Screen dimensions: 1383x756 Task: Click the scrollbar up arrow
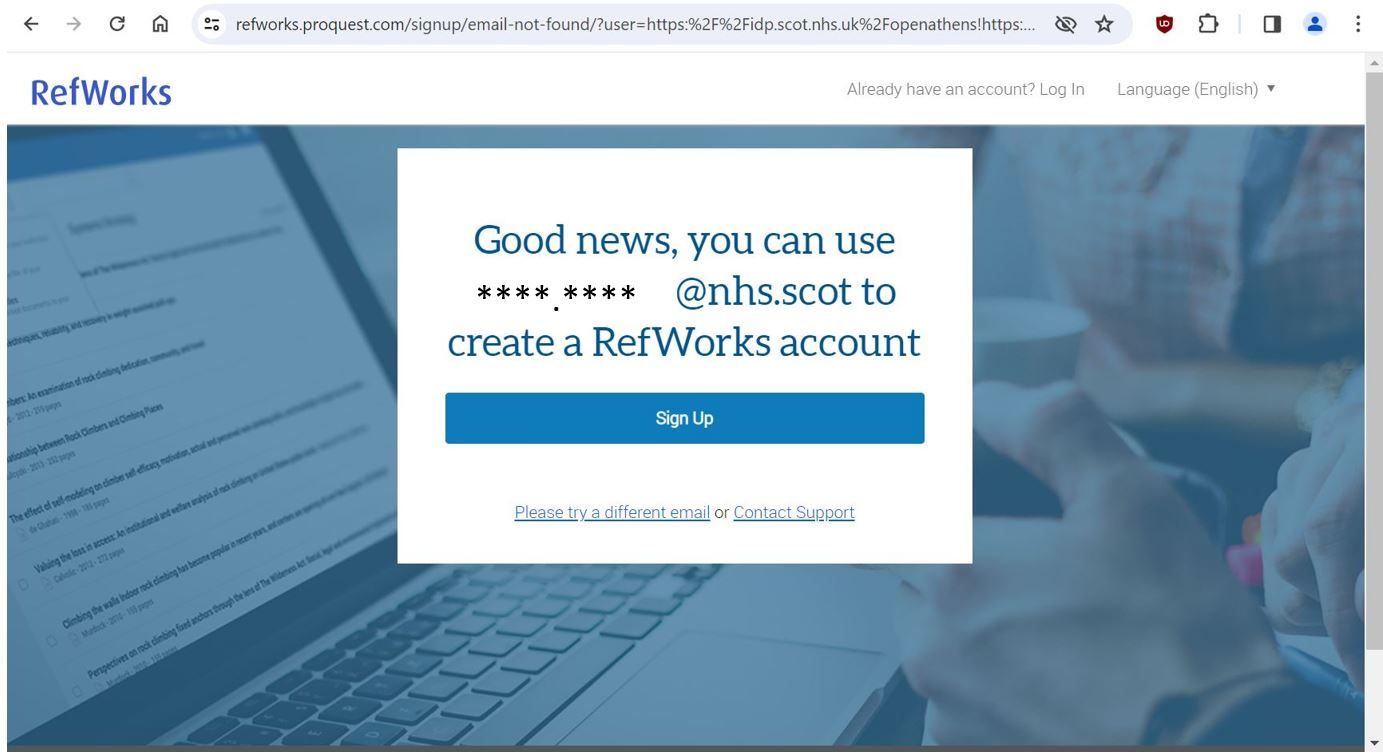coord(1374,63)
